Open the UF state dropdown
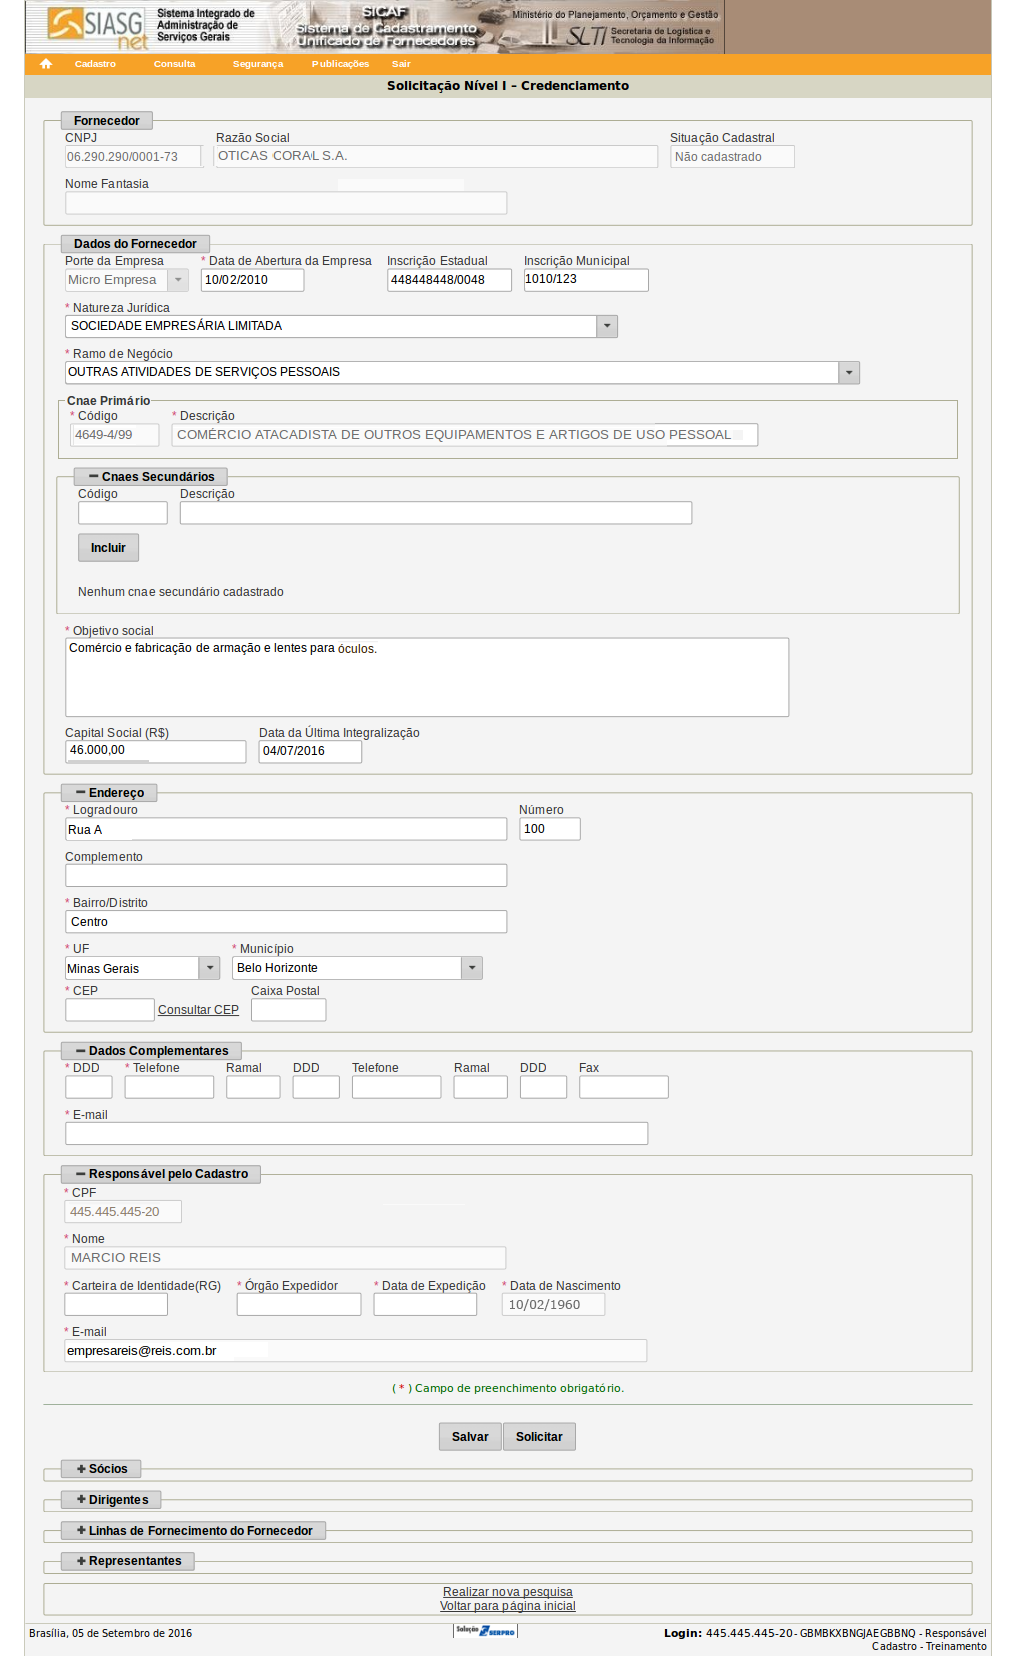Screen dimensions: 1016x1656 tap(209, 968)
